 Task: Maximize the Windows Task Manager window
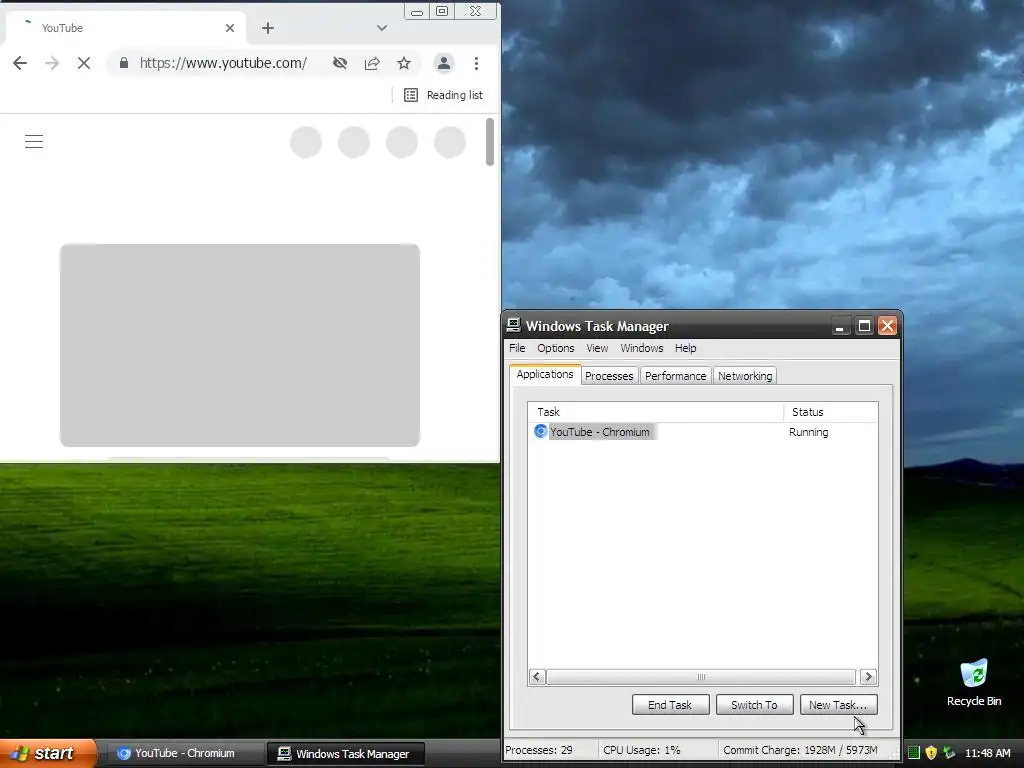coord(864,326)
